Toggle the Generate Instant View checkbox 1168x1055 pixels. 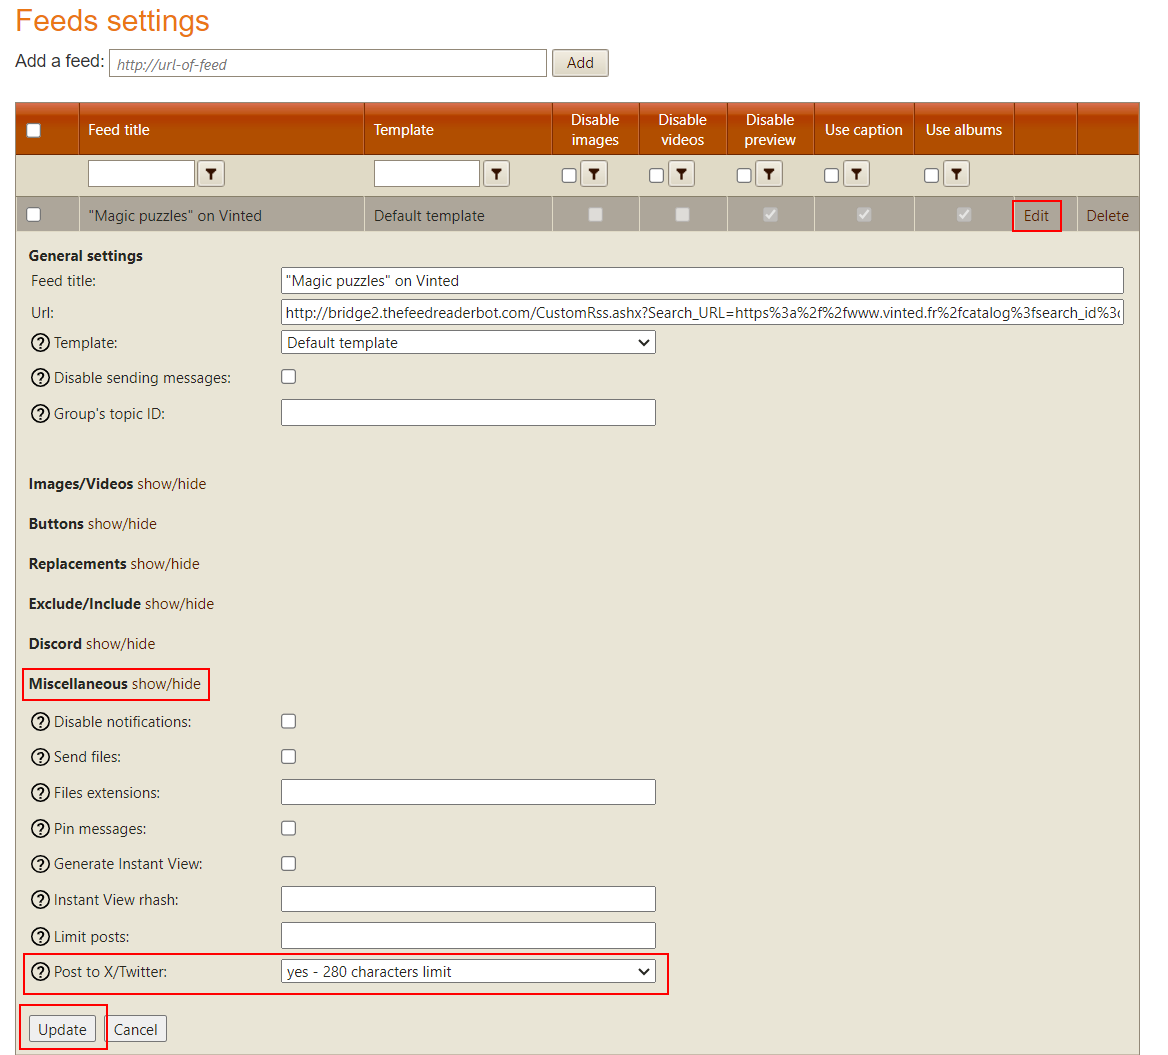pos(289,864)
